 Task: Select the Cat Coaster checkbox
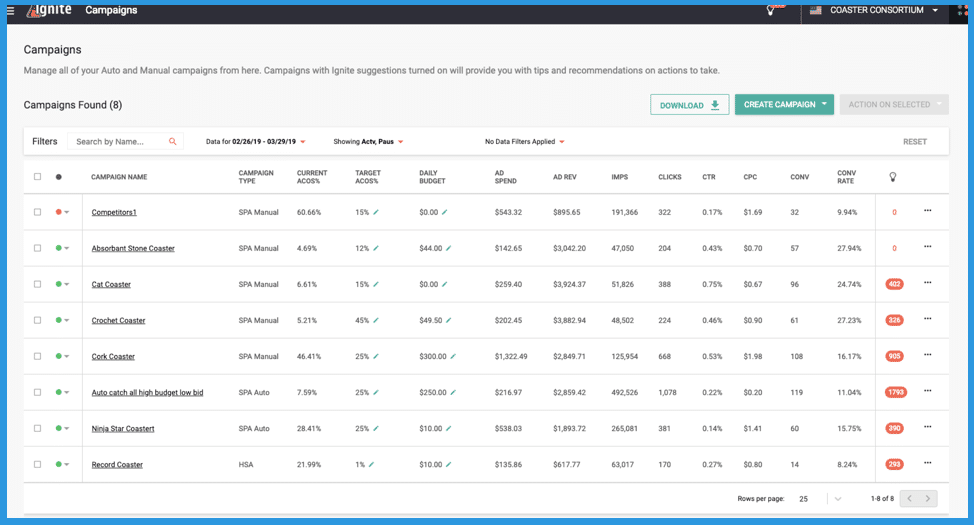[x=37, y=284]
